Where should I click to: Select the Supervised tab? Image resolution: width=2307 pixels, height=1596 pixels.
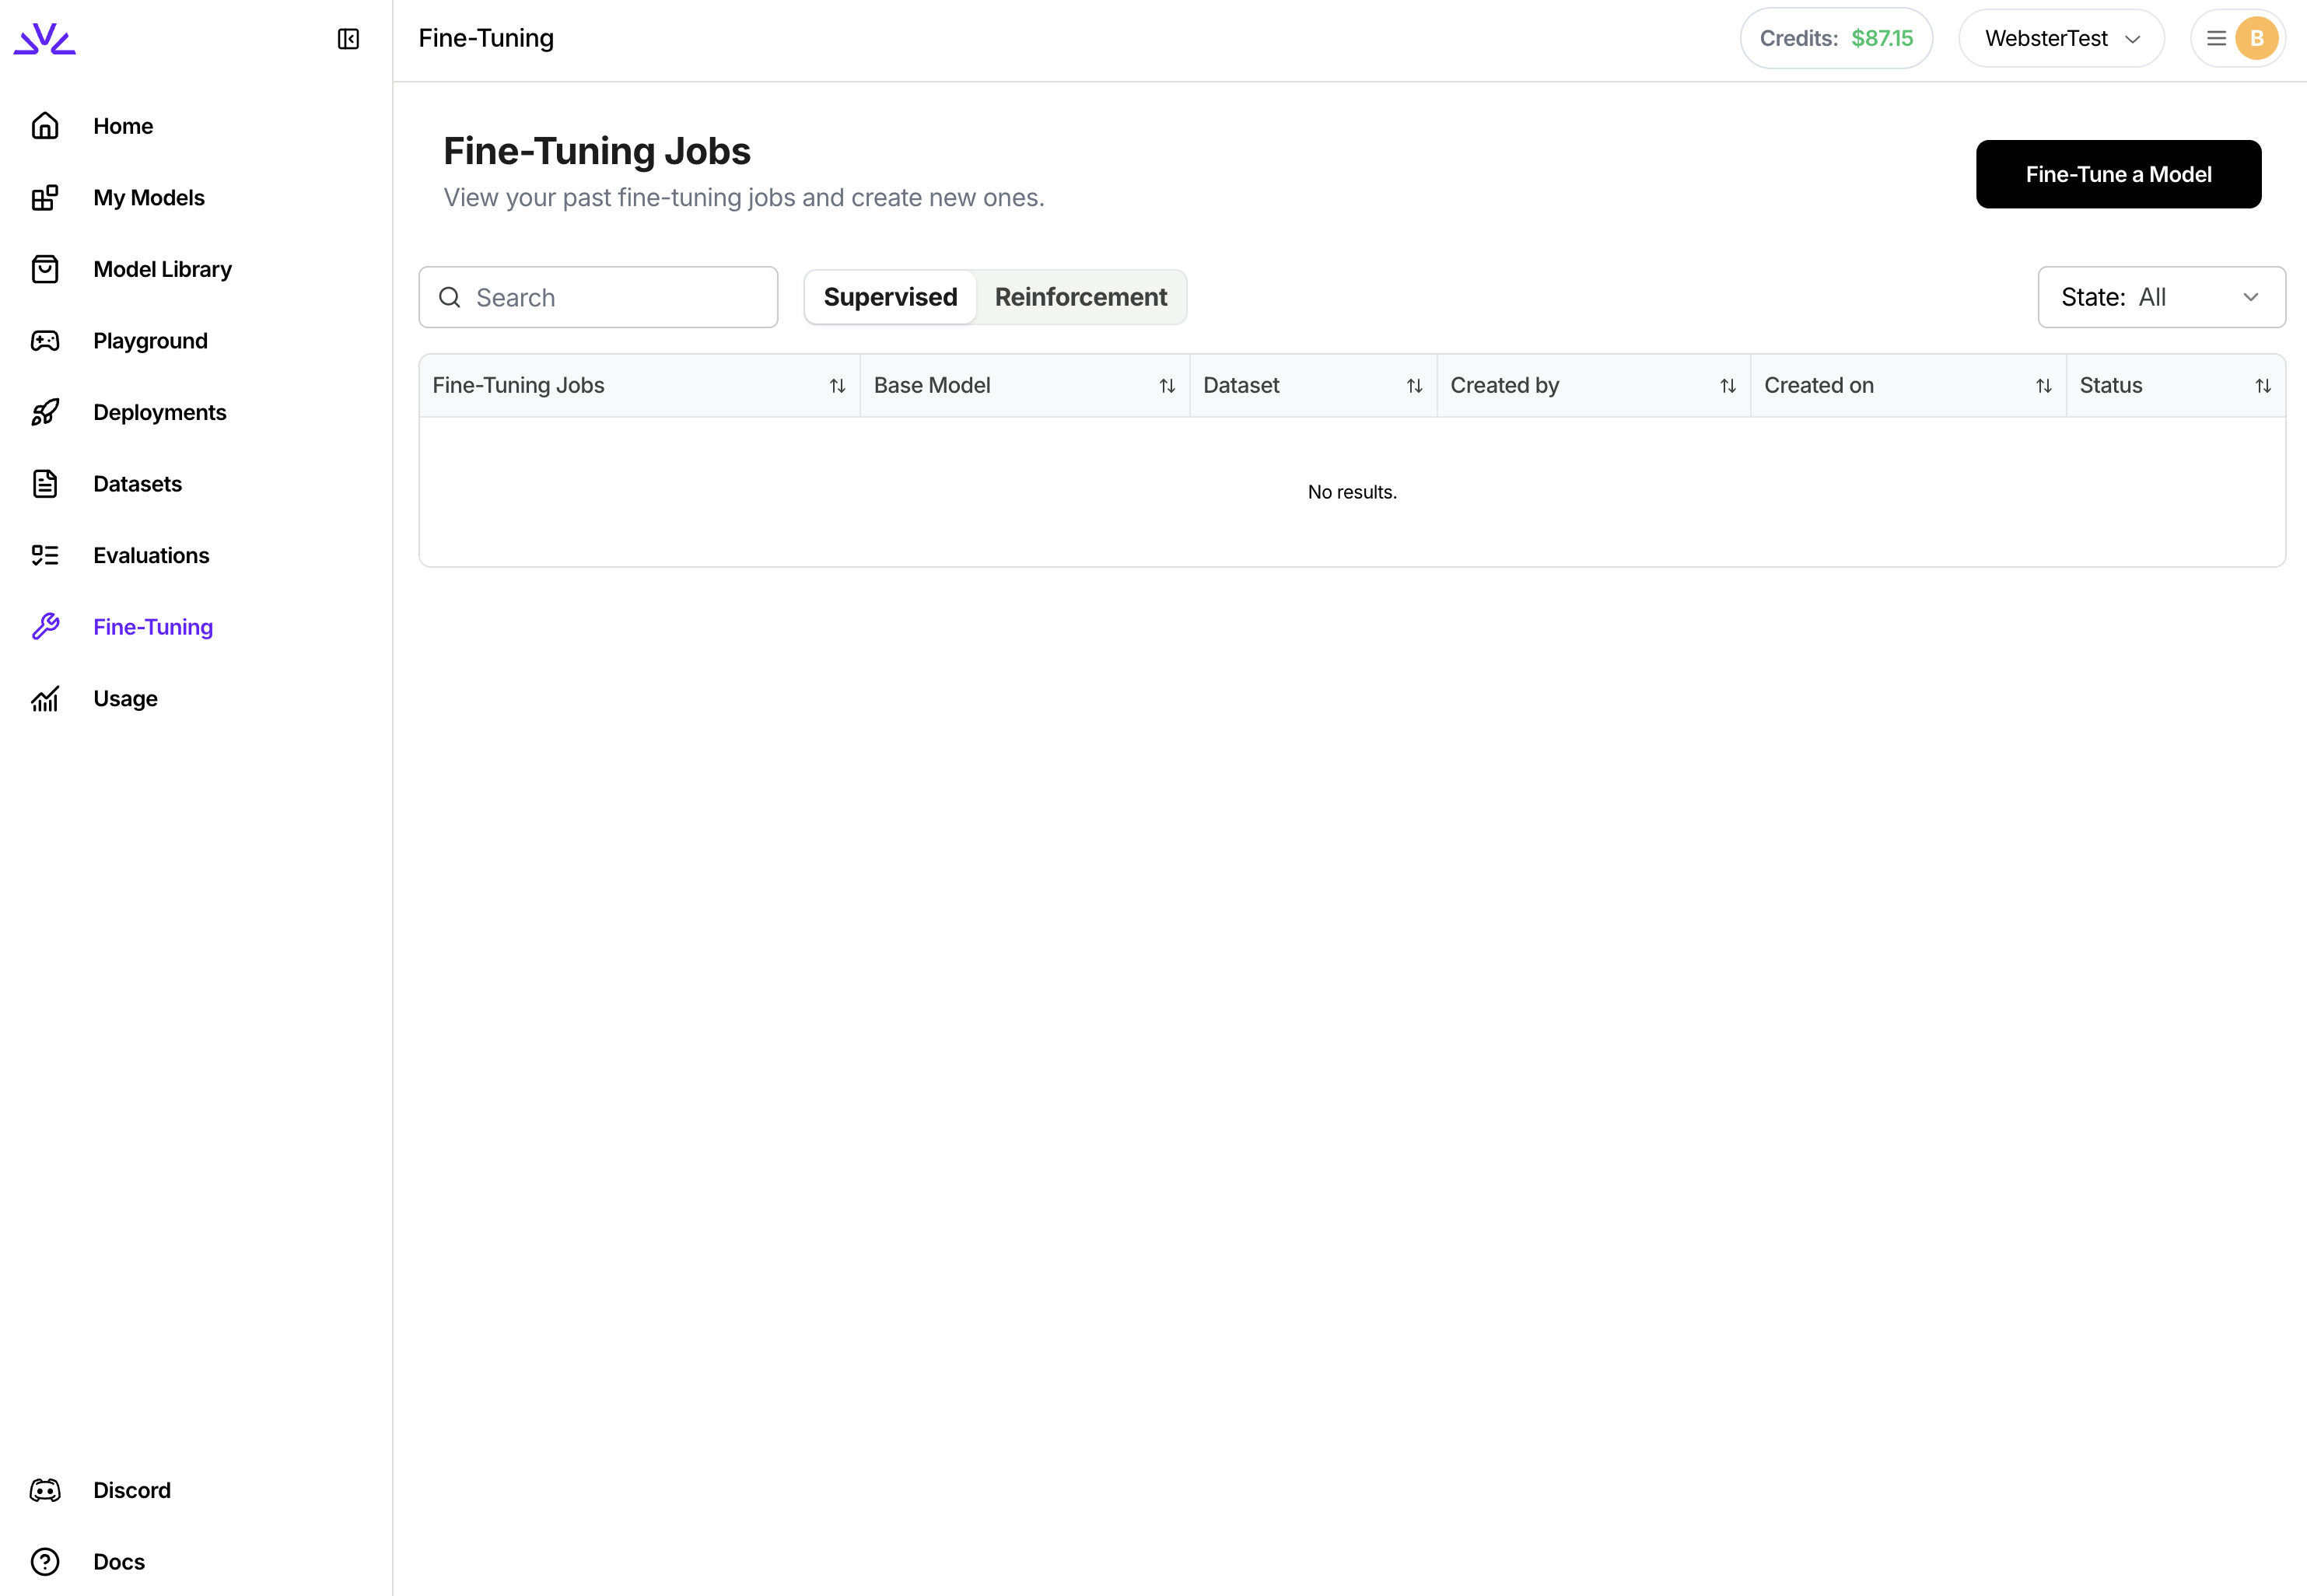pos(890,297)
